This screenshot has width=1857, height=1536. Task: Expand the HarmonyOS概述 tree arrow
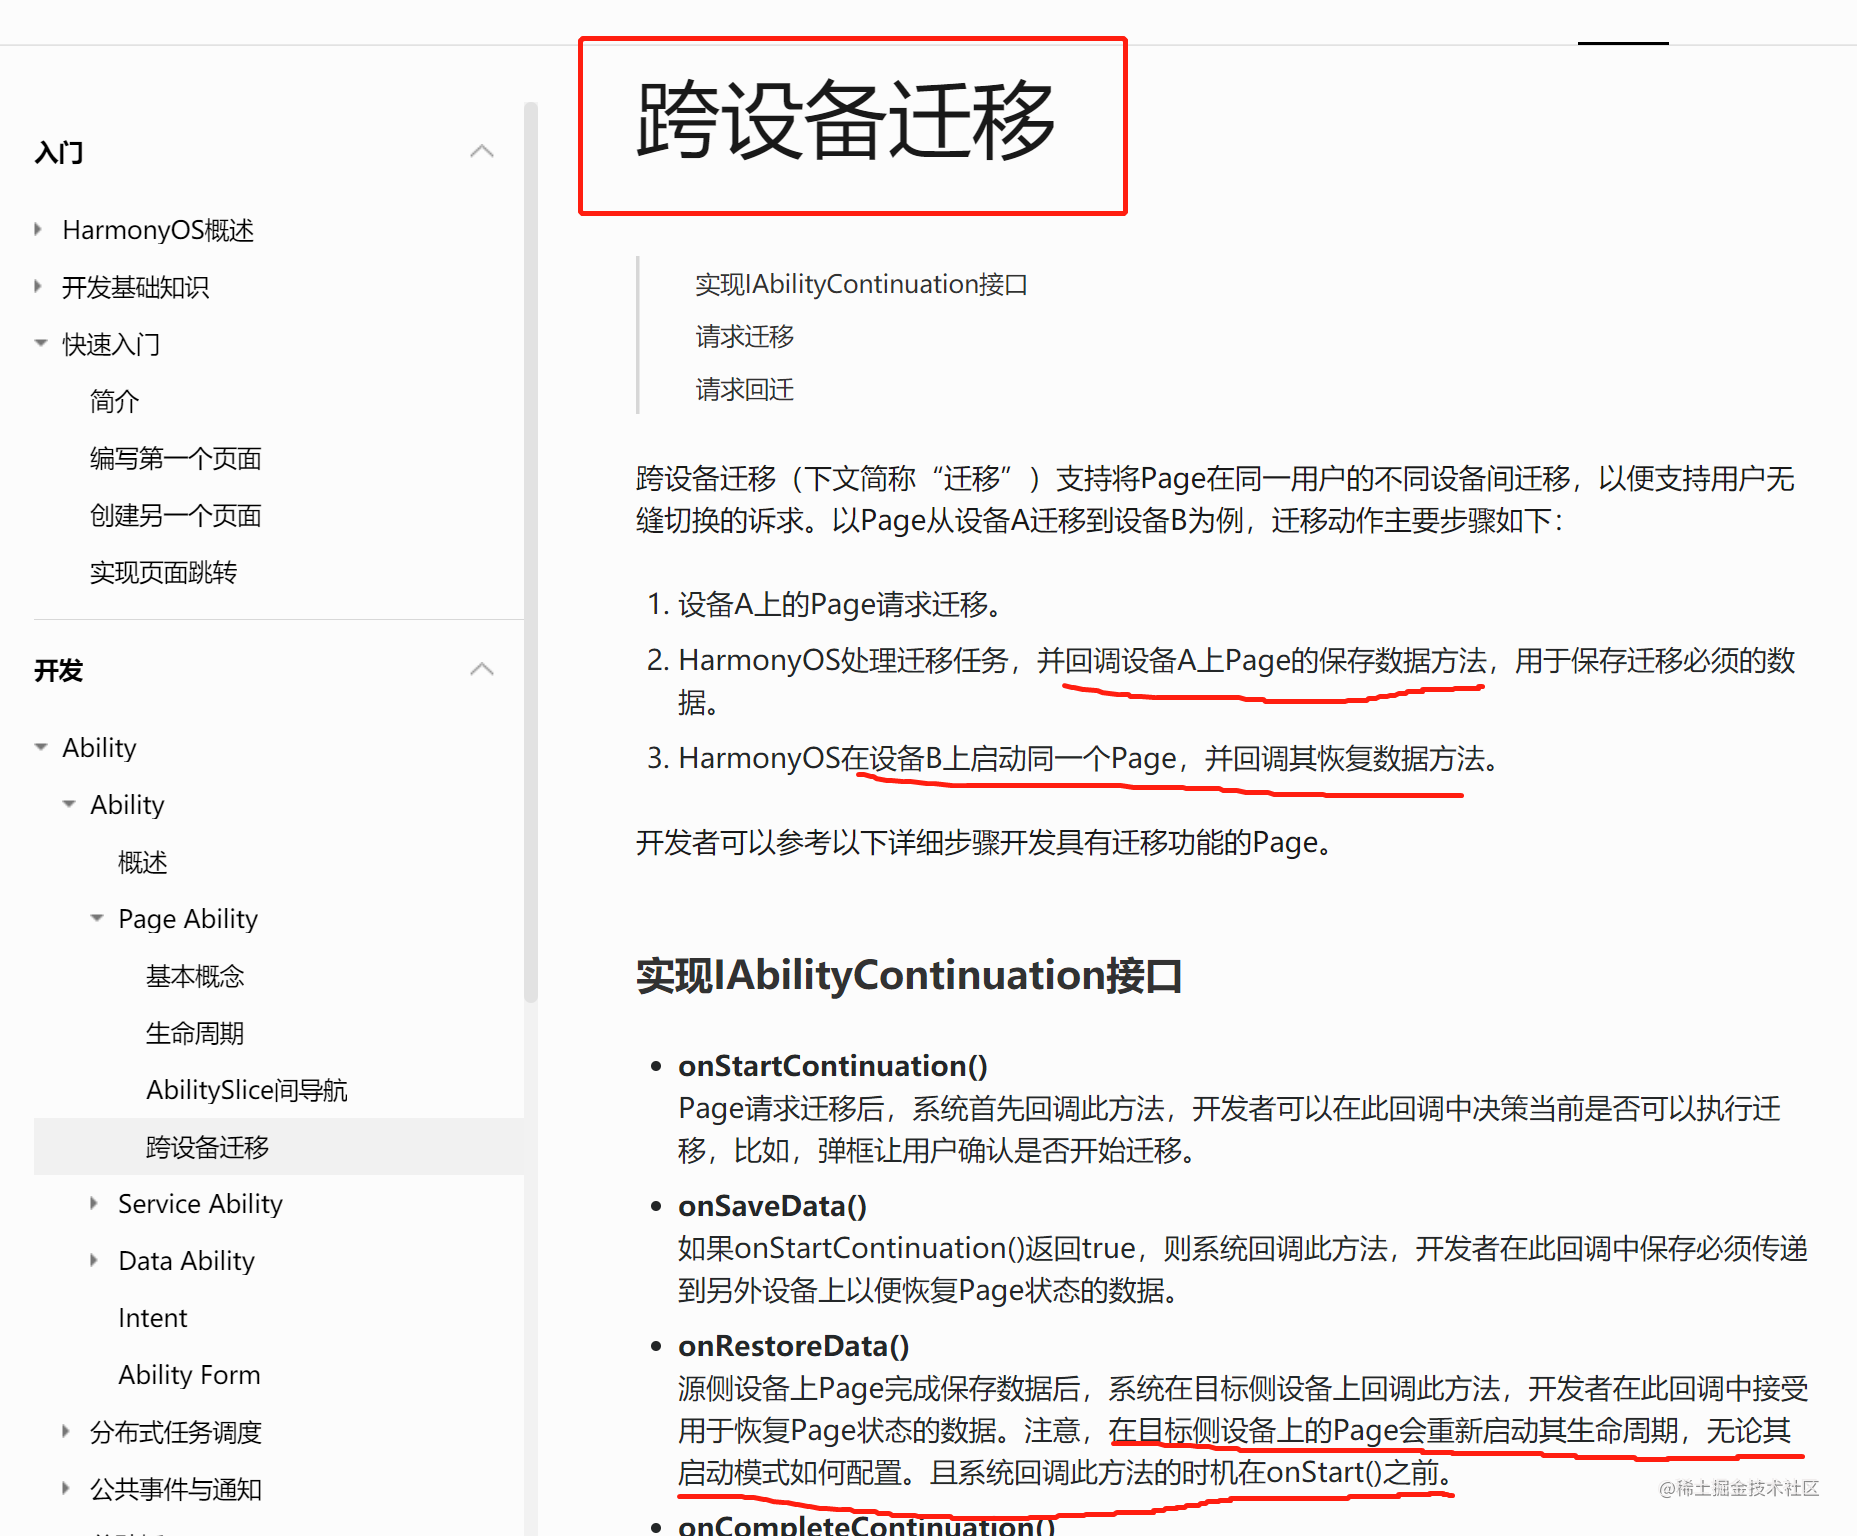point(38,229)
